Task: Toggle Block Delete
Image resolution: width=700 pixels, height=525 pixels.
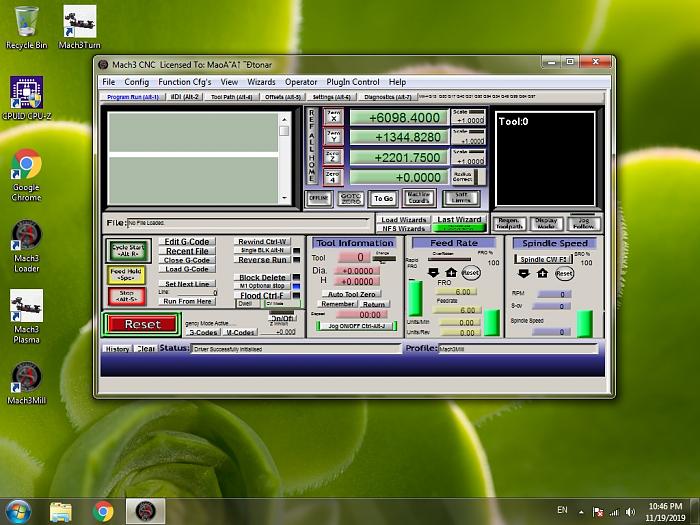Action: [x=262, y=277]
